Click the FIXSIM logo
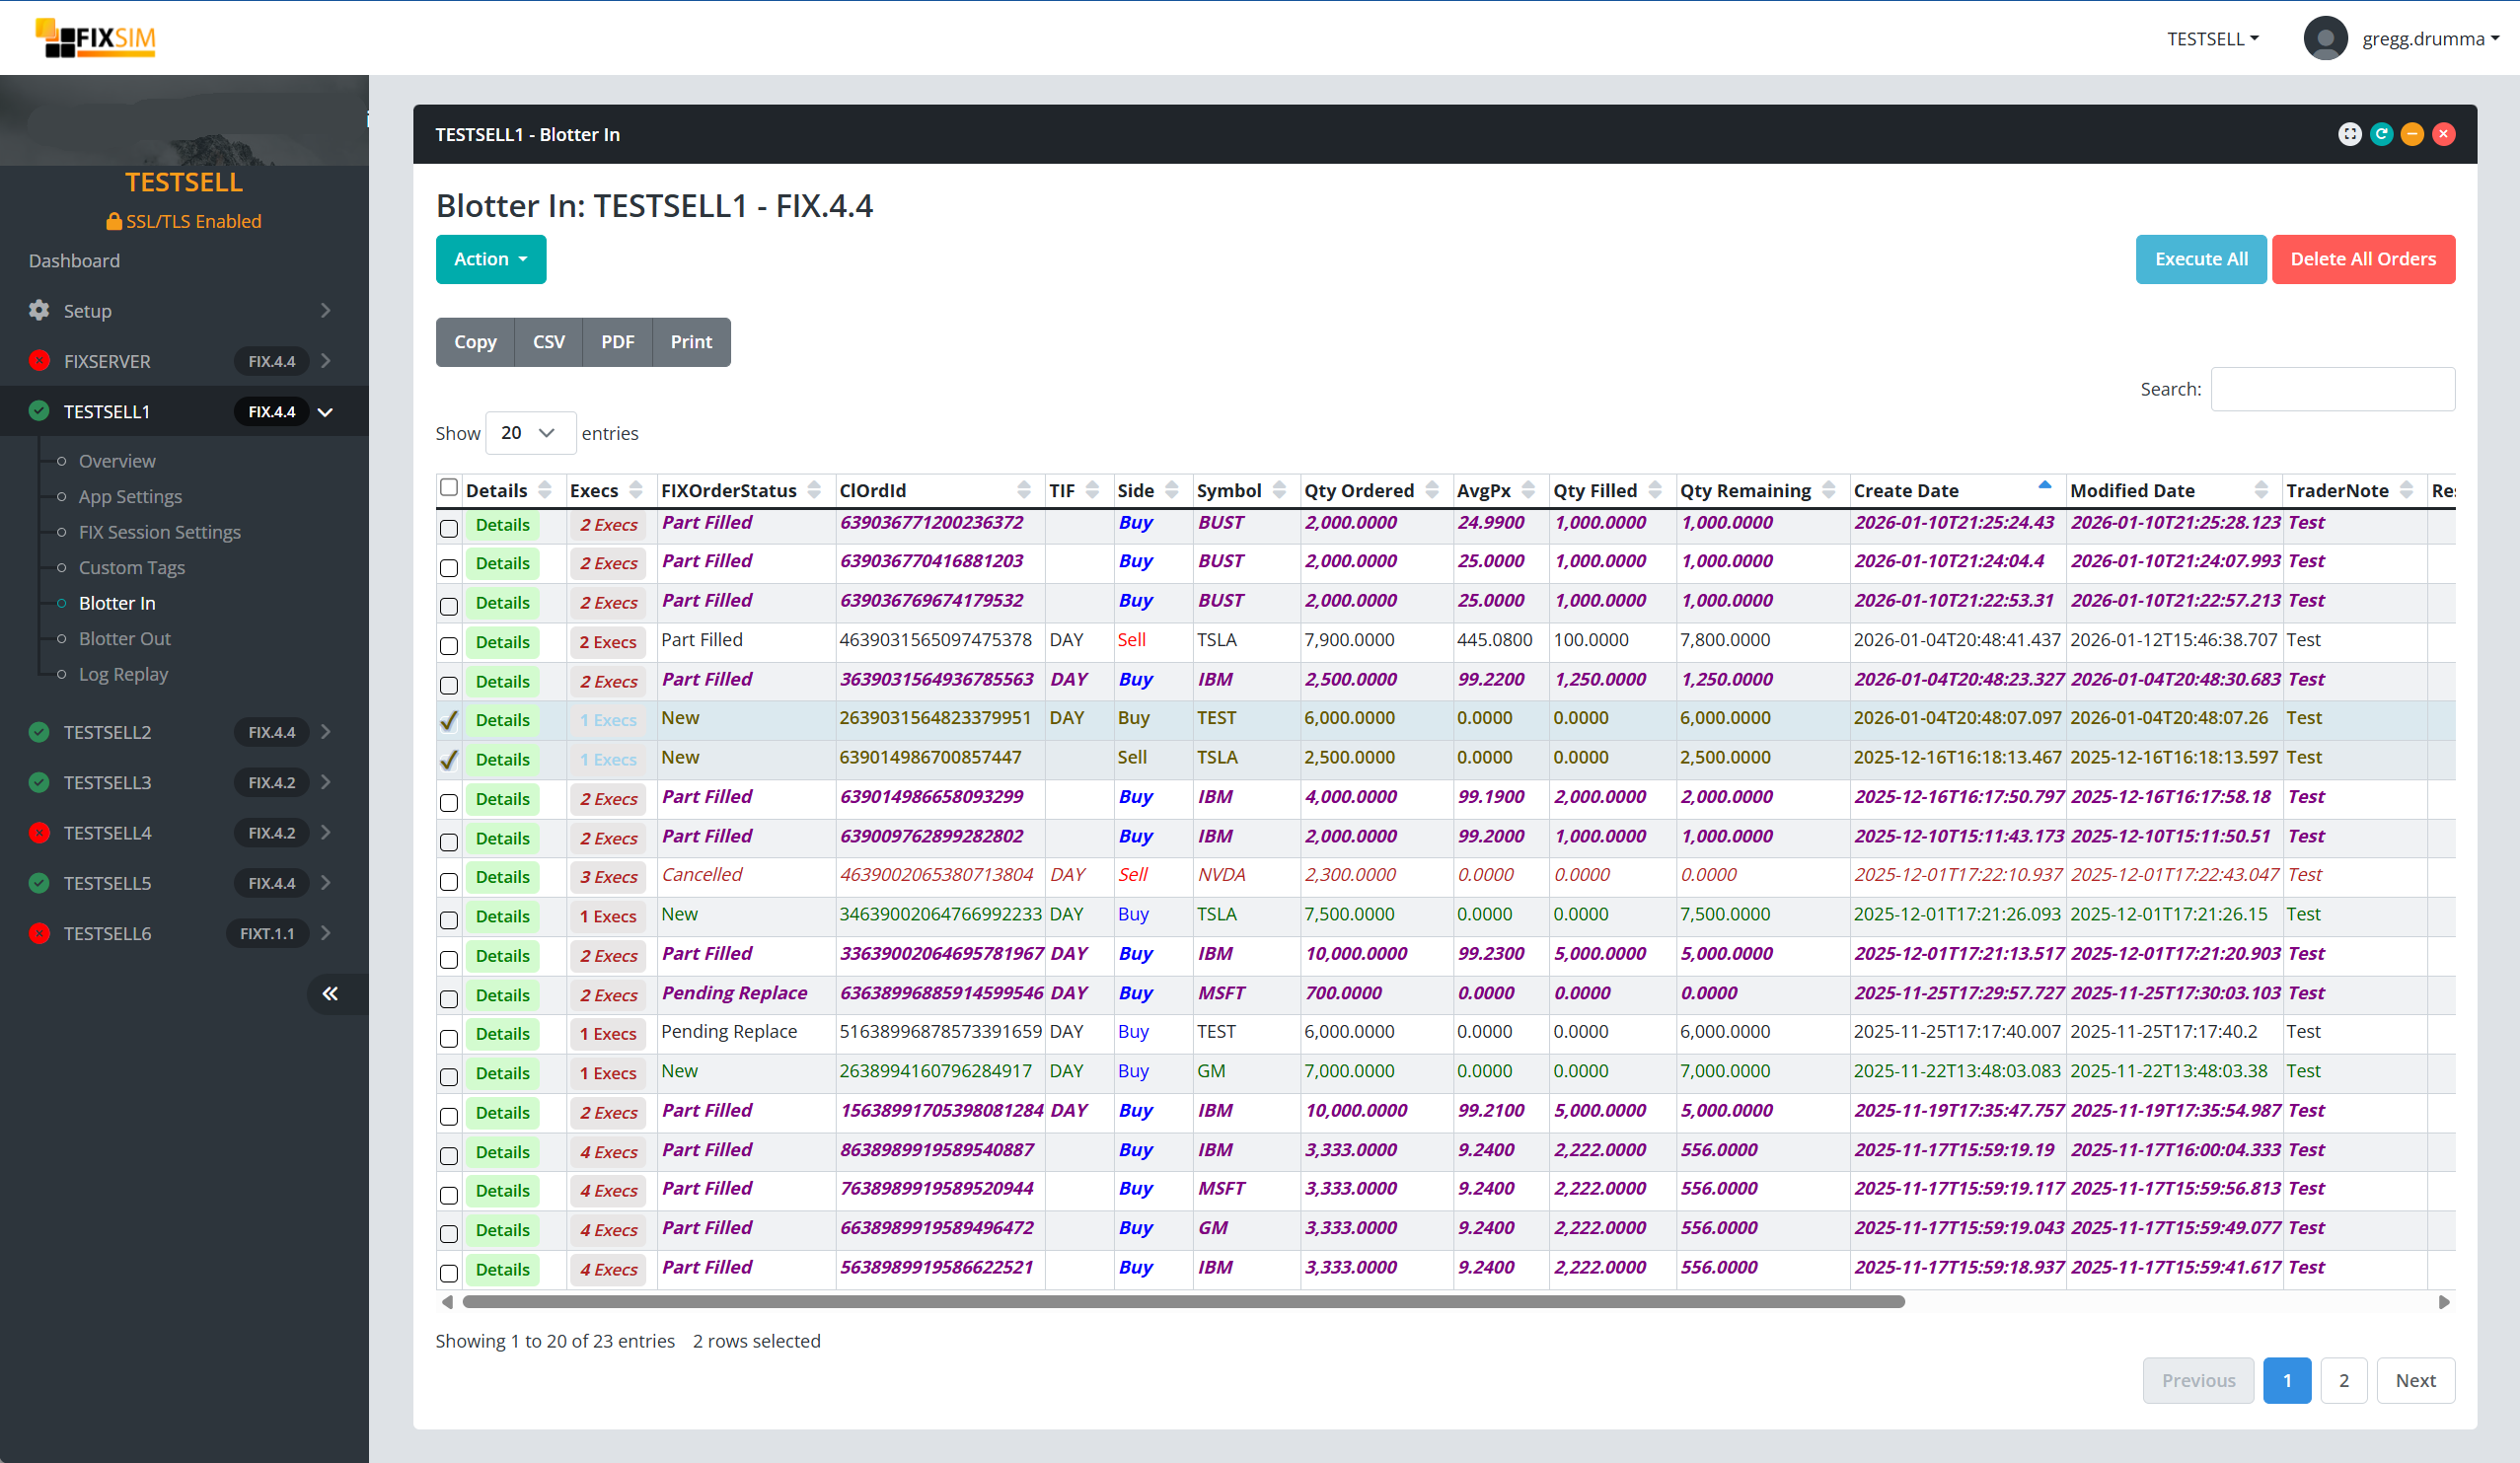This screenshot has height=1463, width=2520. click(94, 38)
